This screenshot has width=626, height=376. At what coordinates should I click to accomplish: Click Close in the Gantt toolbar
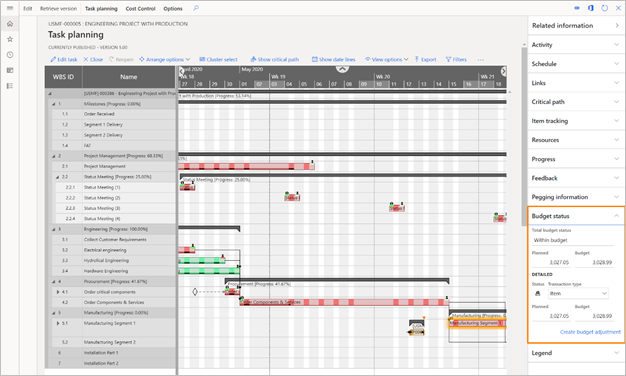tap(93, 59)
